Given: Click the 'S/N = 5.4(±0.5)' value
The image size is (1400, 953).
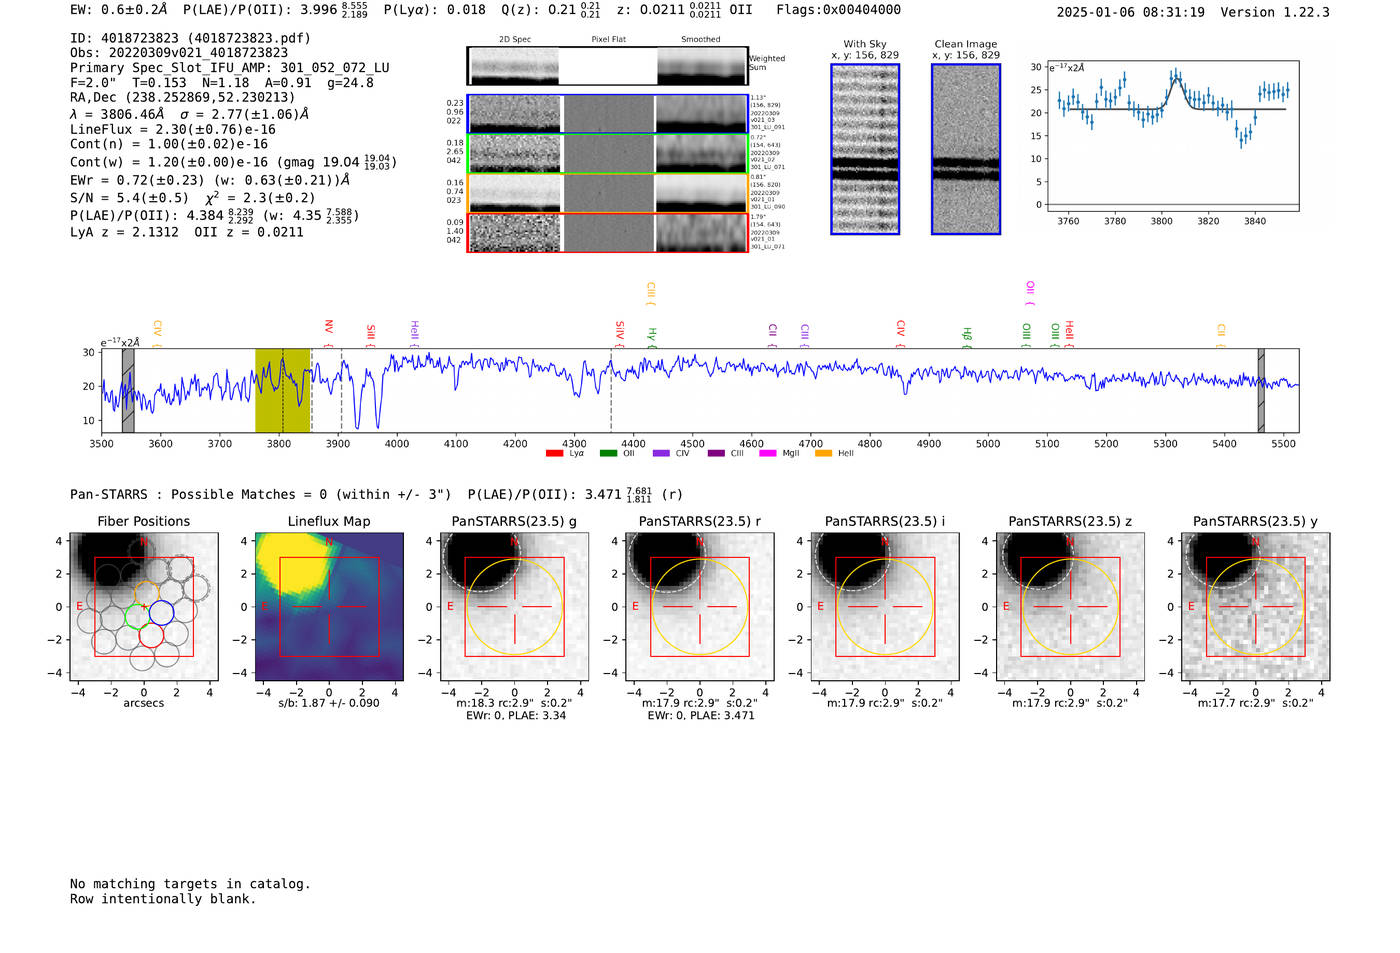Looking at the screenshot, I should pyautogui.click(x=129, y=197).
